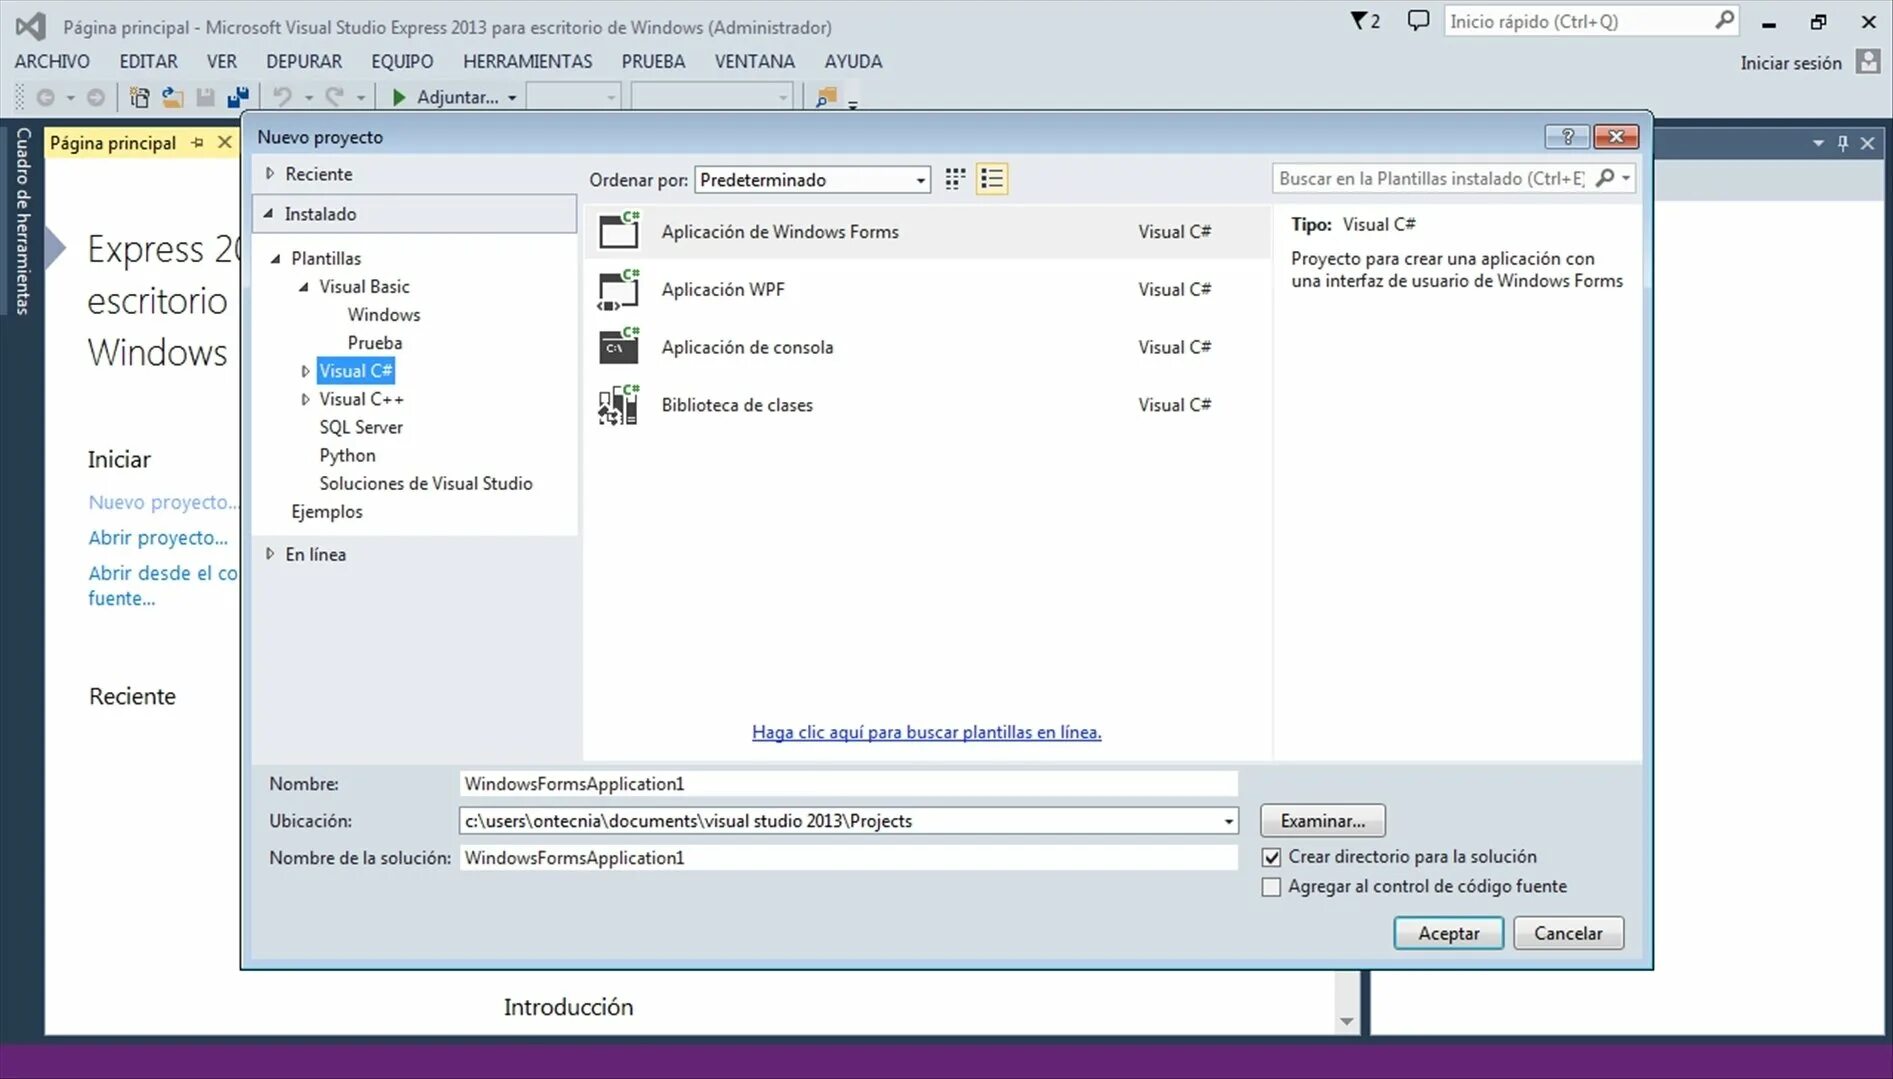Viewport: 1893px width, 1079px height.
Task: Click the Save toolbar icon
Action: click(x=206, y=97)
